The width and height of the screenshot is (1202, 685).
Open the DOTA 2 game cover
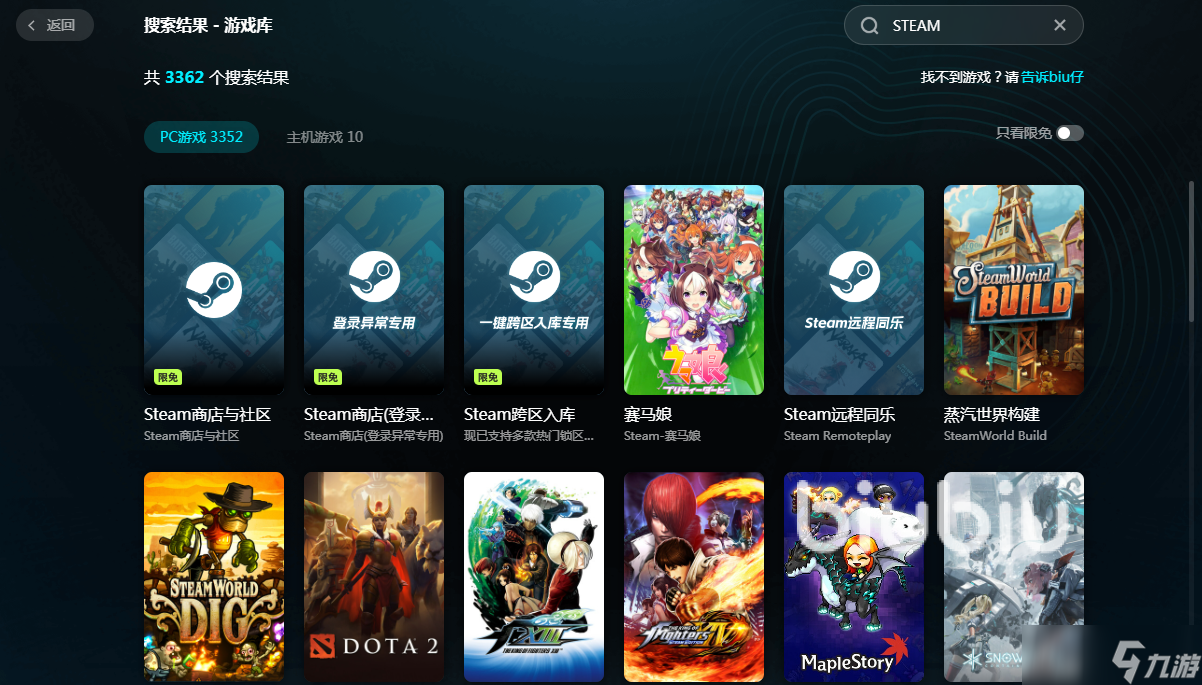pos(374,575)
